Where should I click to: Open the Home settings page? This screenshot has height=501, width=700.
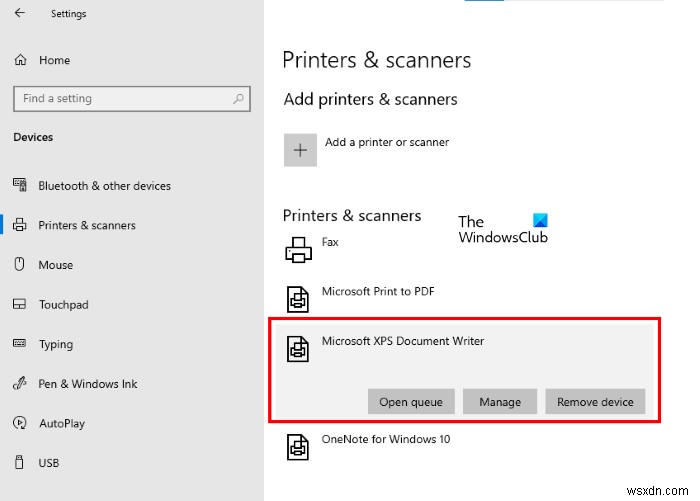click(54, 60)
